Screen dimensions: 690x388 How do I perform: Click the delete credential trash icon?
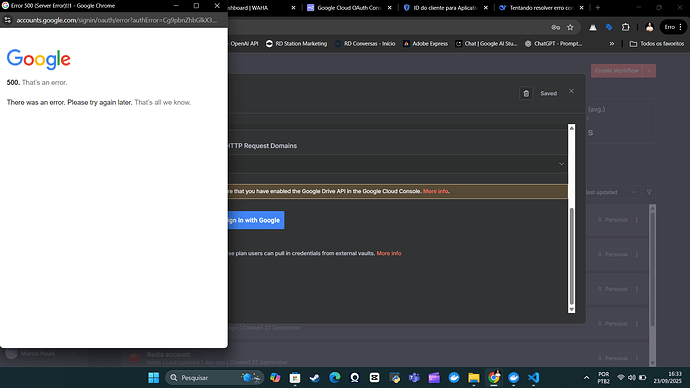pyautogui.click(x=526, y=93)
